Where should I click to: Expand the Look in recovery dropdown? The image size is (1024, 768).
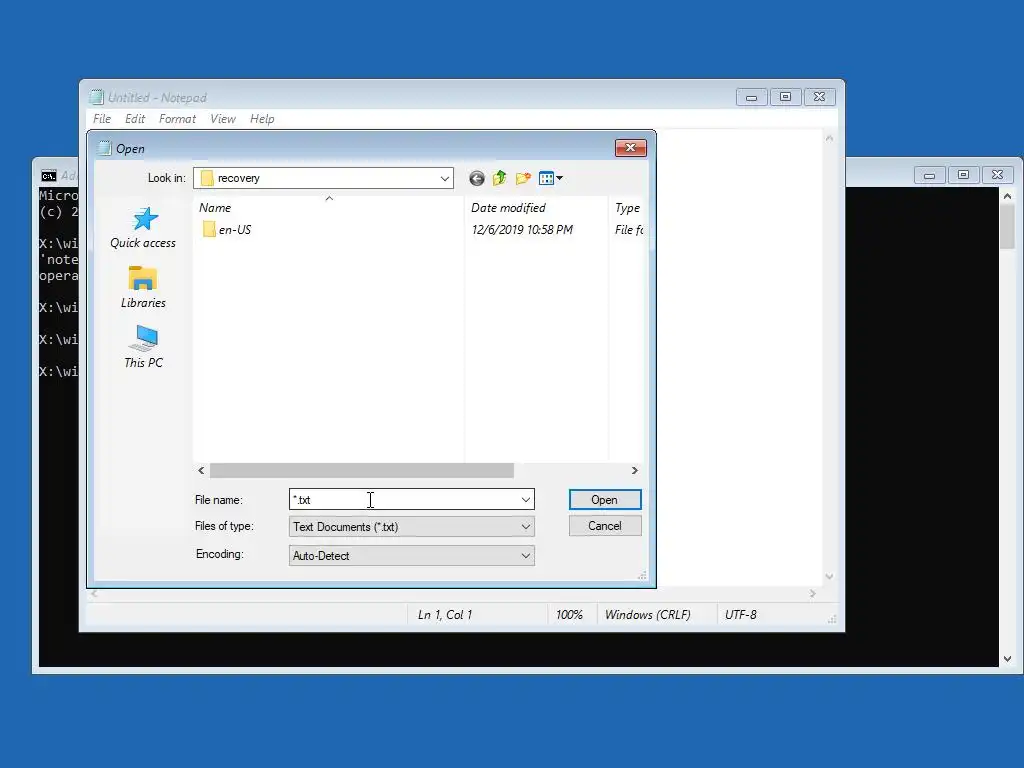[x=445, y=178]
